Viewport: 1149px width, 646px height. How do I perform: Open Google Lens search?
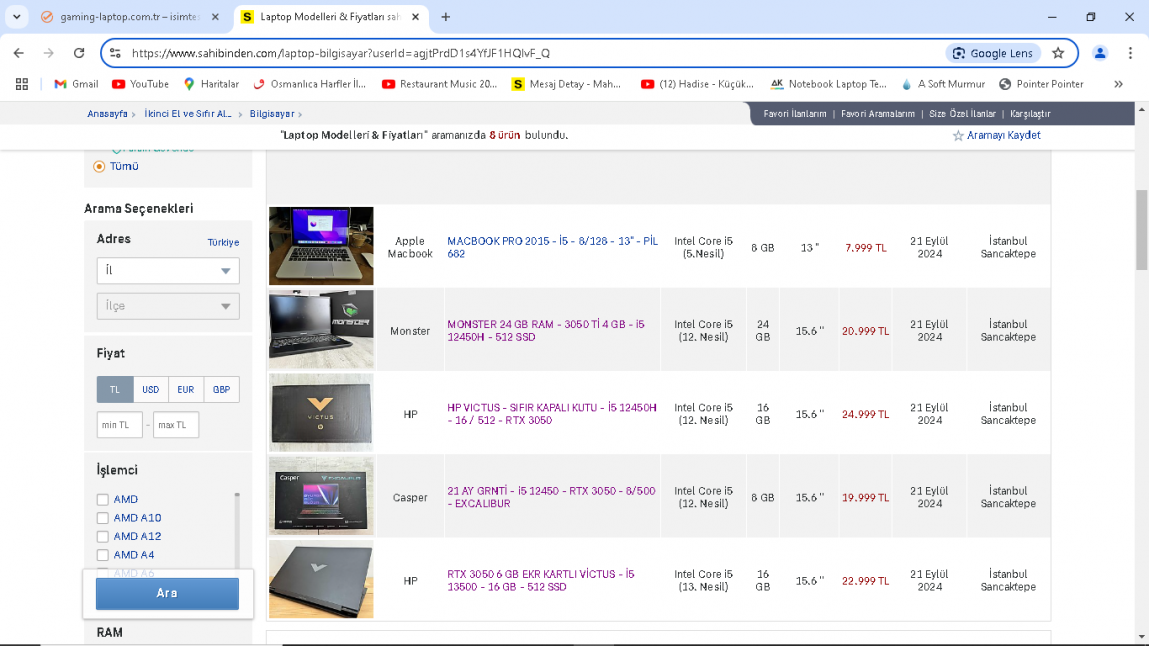click(993, 53)
